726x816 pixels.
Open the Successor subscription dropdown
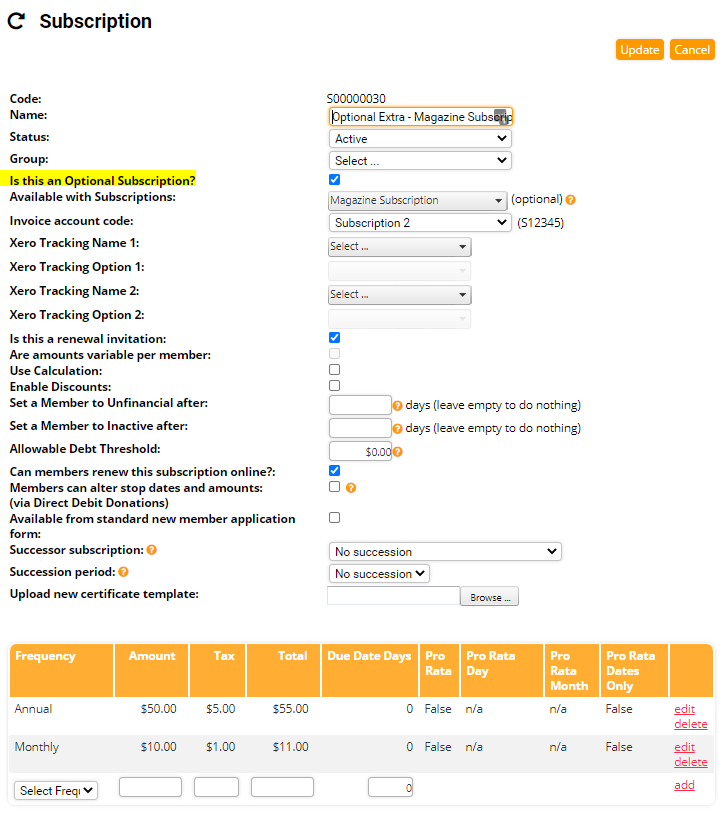[x=445, y=552]
